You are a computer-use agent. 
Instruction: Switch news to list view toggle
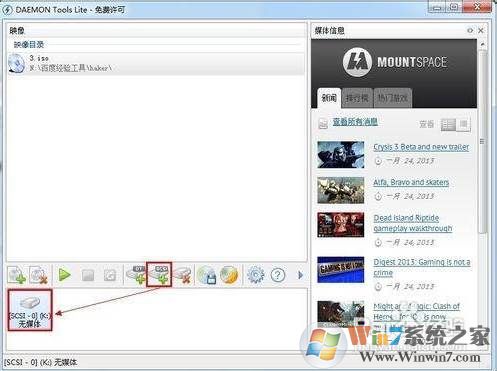[448, 125]
